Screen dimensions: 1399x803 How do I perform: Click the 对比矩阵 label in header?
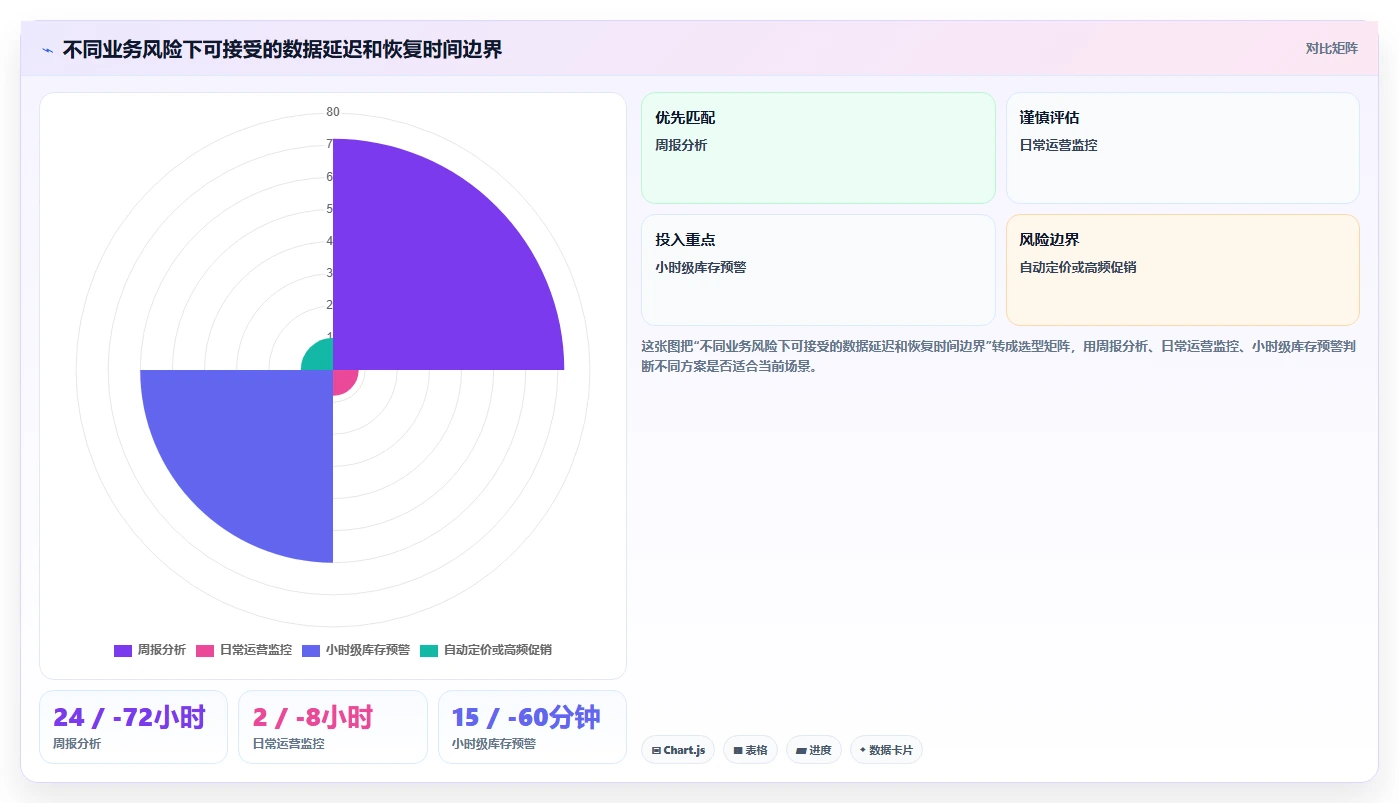1331,48
